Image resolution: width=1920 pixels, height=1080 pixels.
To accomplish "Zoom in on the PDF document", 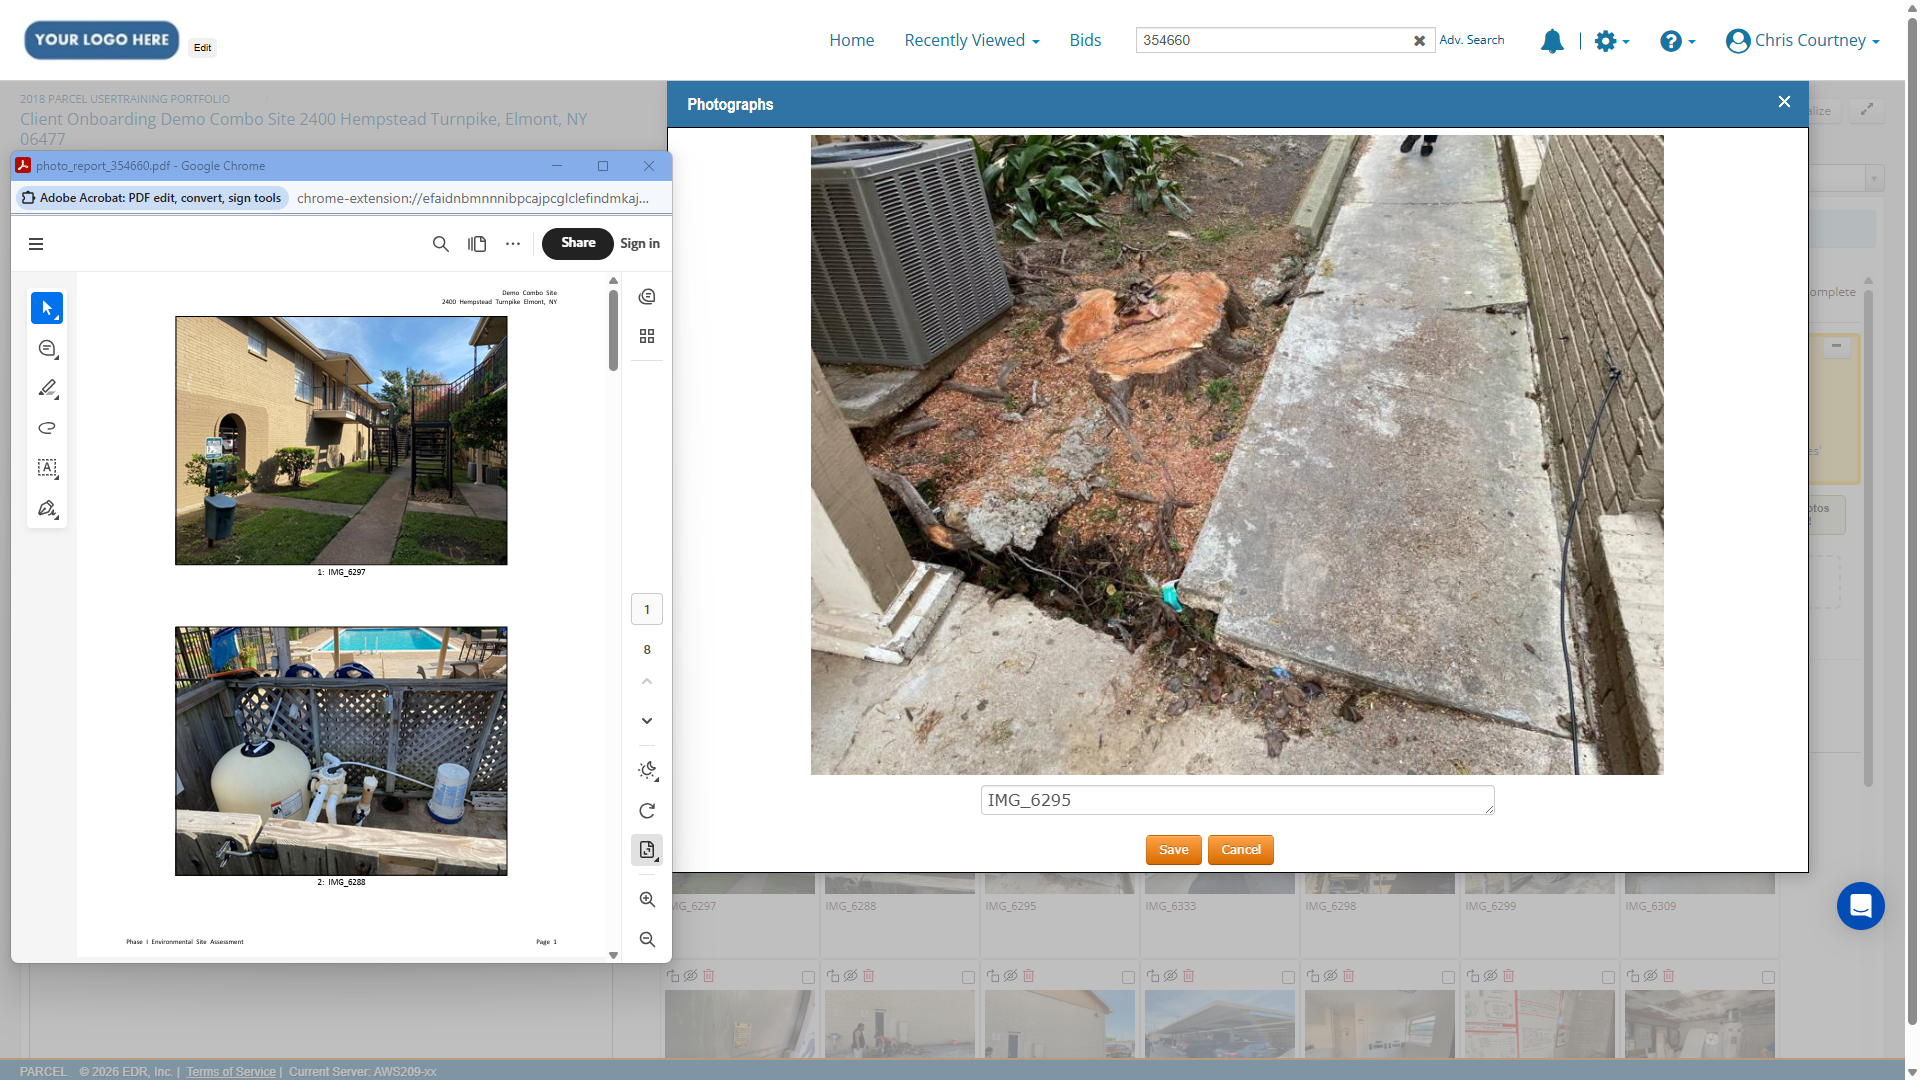I will coord(647,899).
